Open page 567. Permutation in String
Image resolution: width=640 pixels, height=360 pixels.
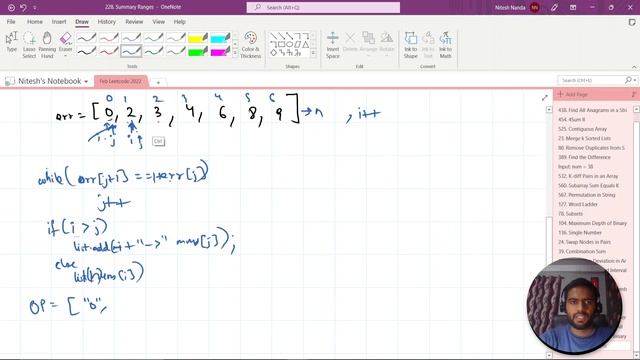click(586, 195)
